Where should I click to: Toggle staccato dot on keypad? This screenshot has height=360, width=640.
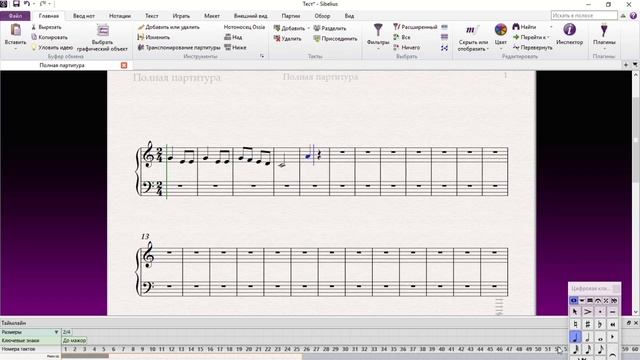pos(600,312)
